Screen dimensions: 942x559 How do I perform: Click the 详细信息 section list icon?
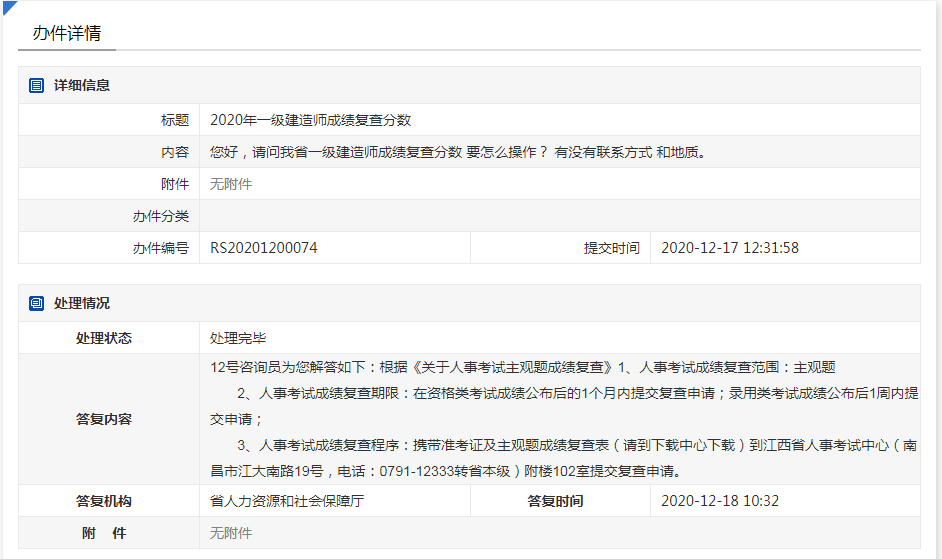[37, 86]
